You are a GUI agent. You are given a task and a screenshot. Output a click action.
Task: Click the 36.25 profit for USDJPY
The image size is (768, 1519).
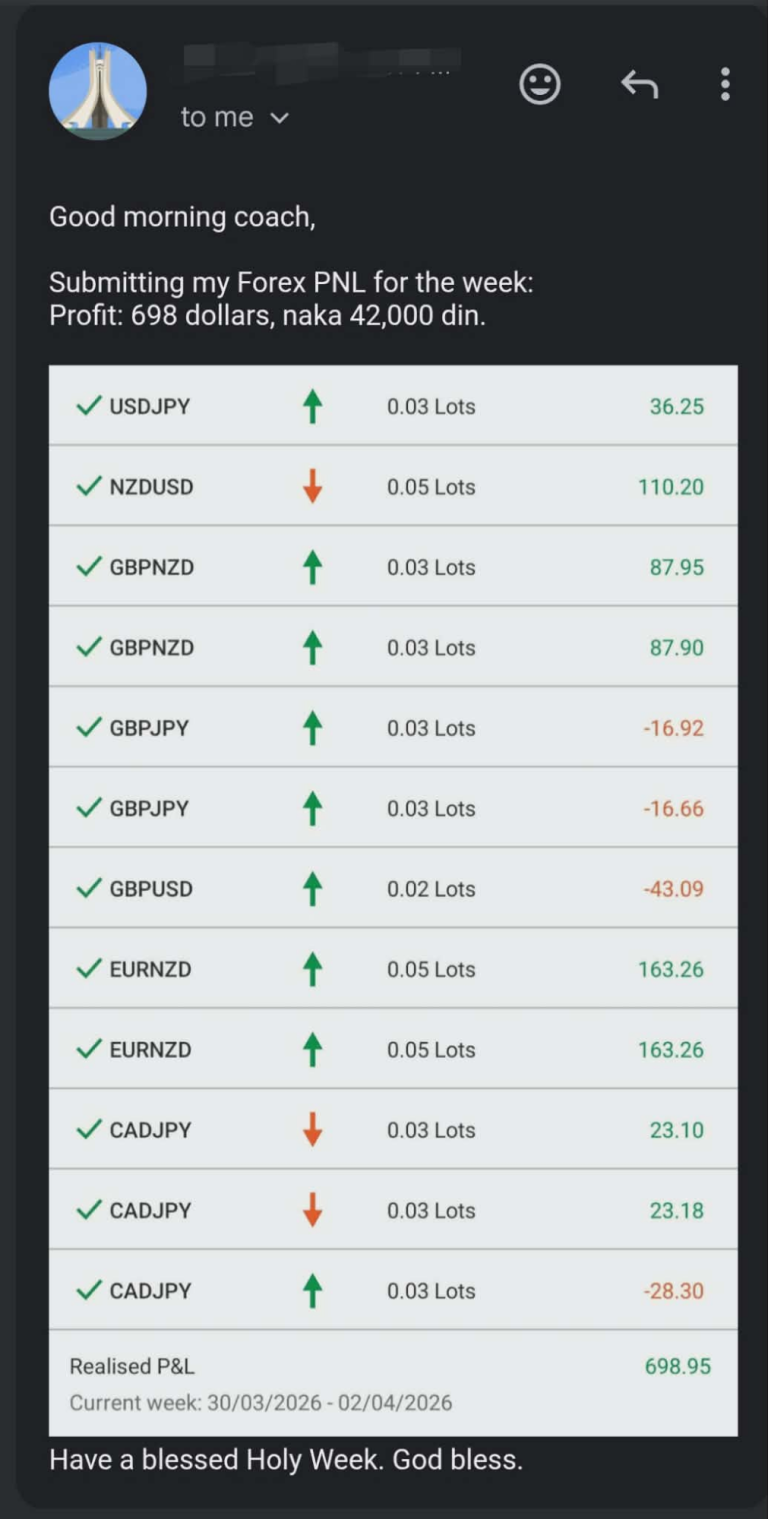[x=677, y=407]
